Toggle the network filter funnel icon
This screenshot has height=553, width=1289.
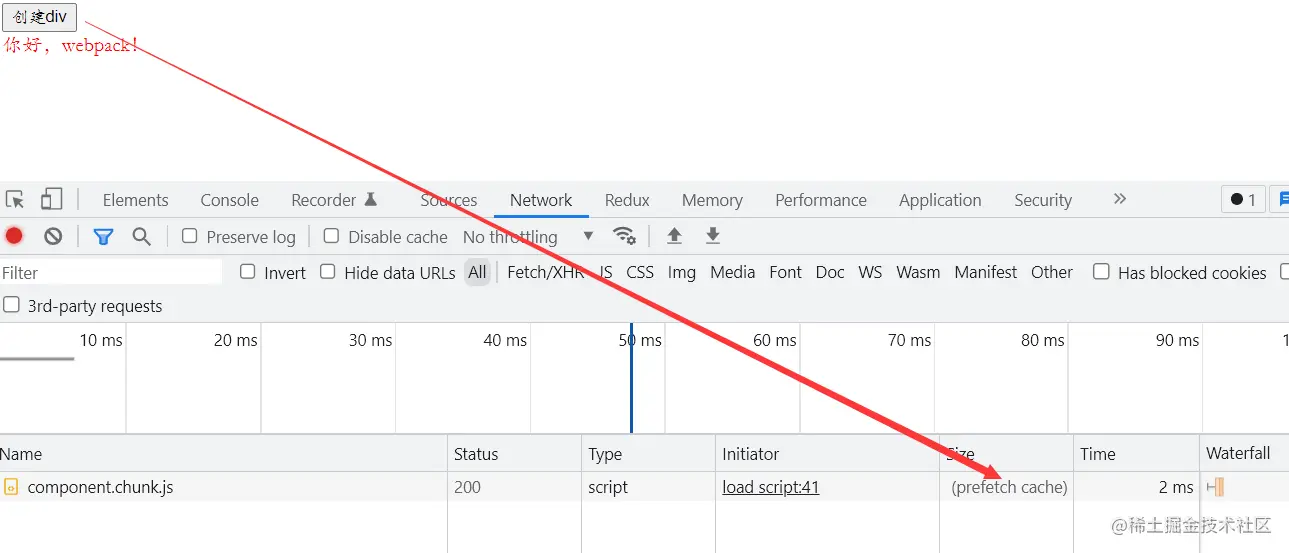click(x=103, y=236)
